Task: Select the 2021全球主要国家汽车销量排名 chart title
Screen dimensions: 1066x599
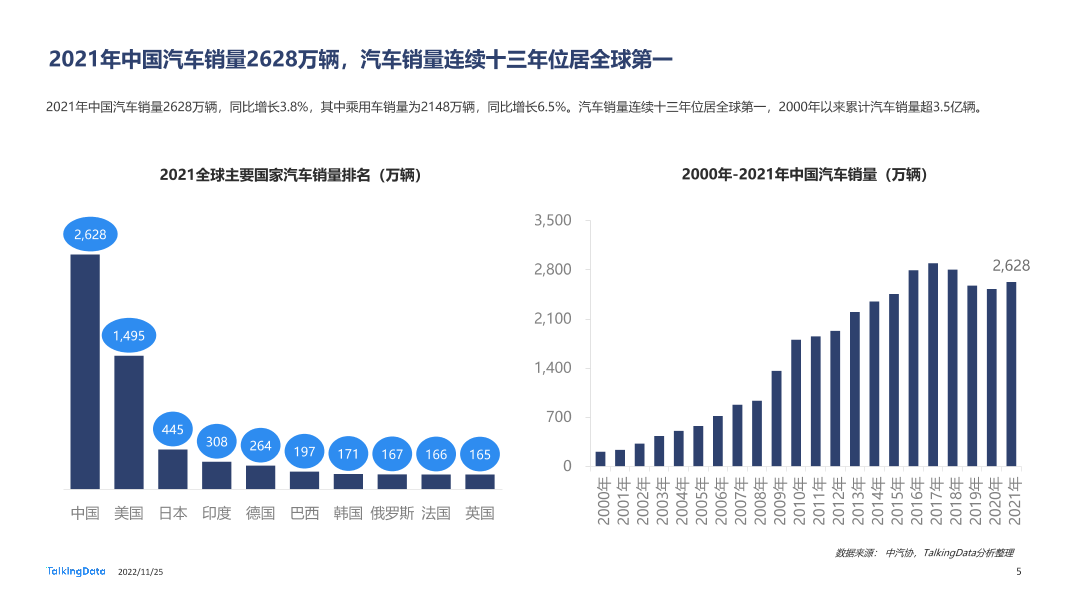Action: 290,175
